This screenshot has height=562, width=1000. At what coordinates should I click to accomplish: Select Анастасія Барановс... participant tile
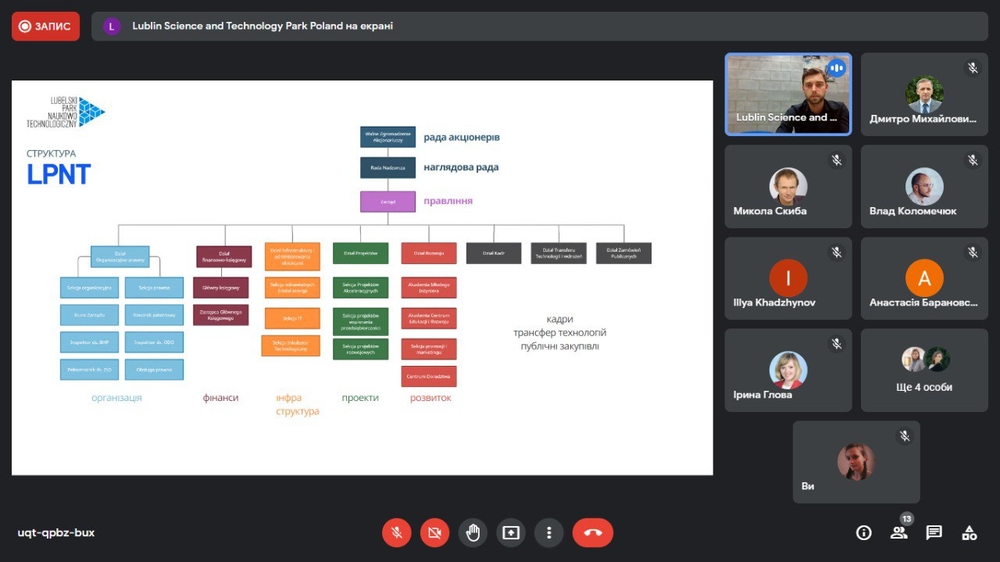924,278
